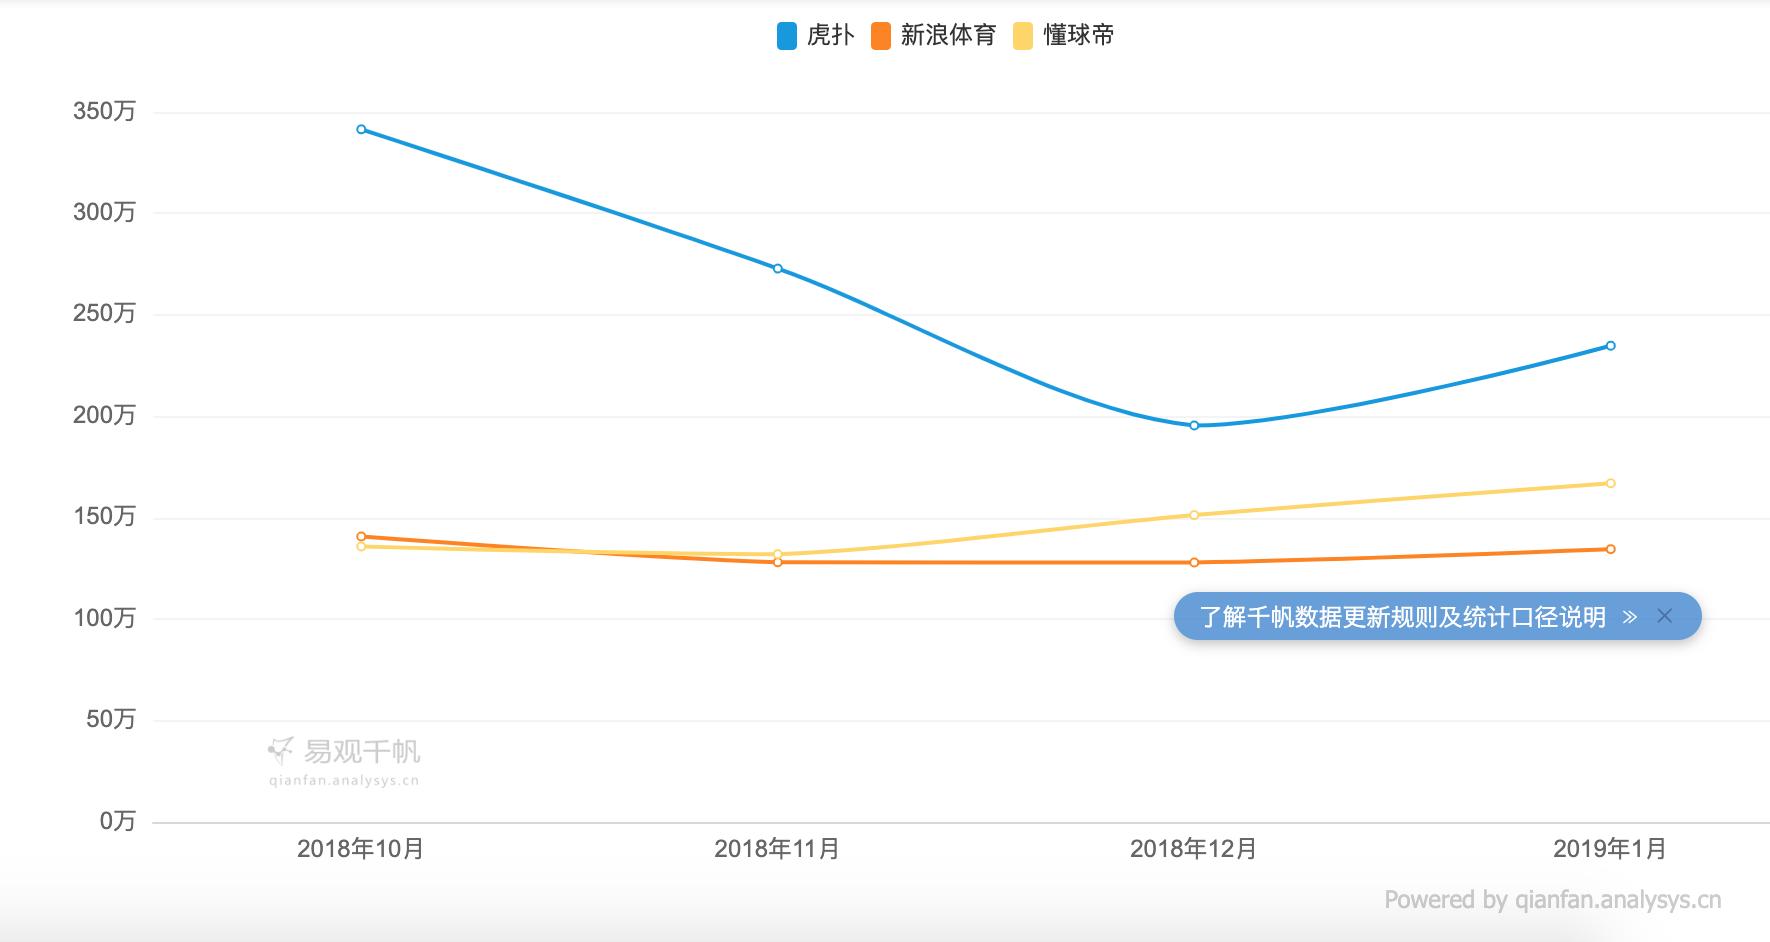
Task: Toggle visibility of the 虎扑 series
Action: point(815,35)
